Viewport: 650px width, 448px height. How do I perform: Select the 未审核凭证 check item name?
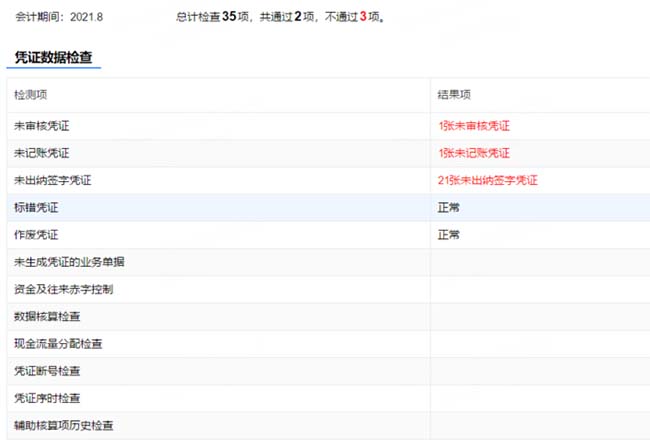[42, 126]
